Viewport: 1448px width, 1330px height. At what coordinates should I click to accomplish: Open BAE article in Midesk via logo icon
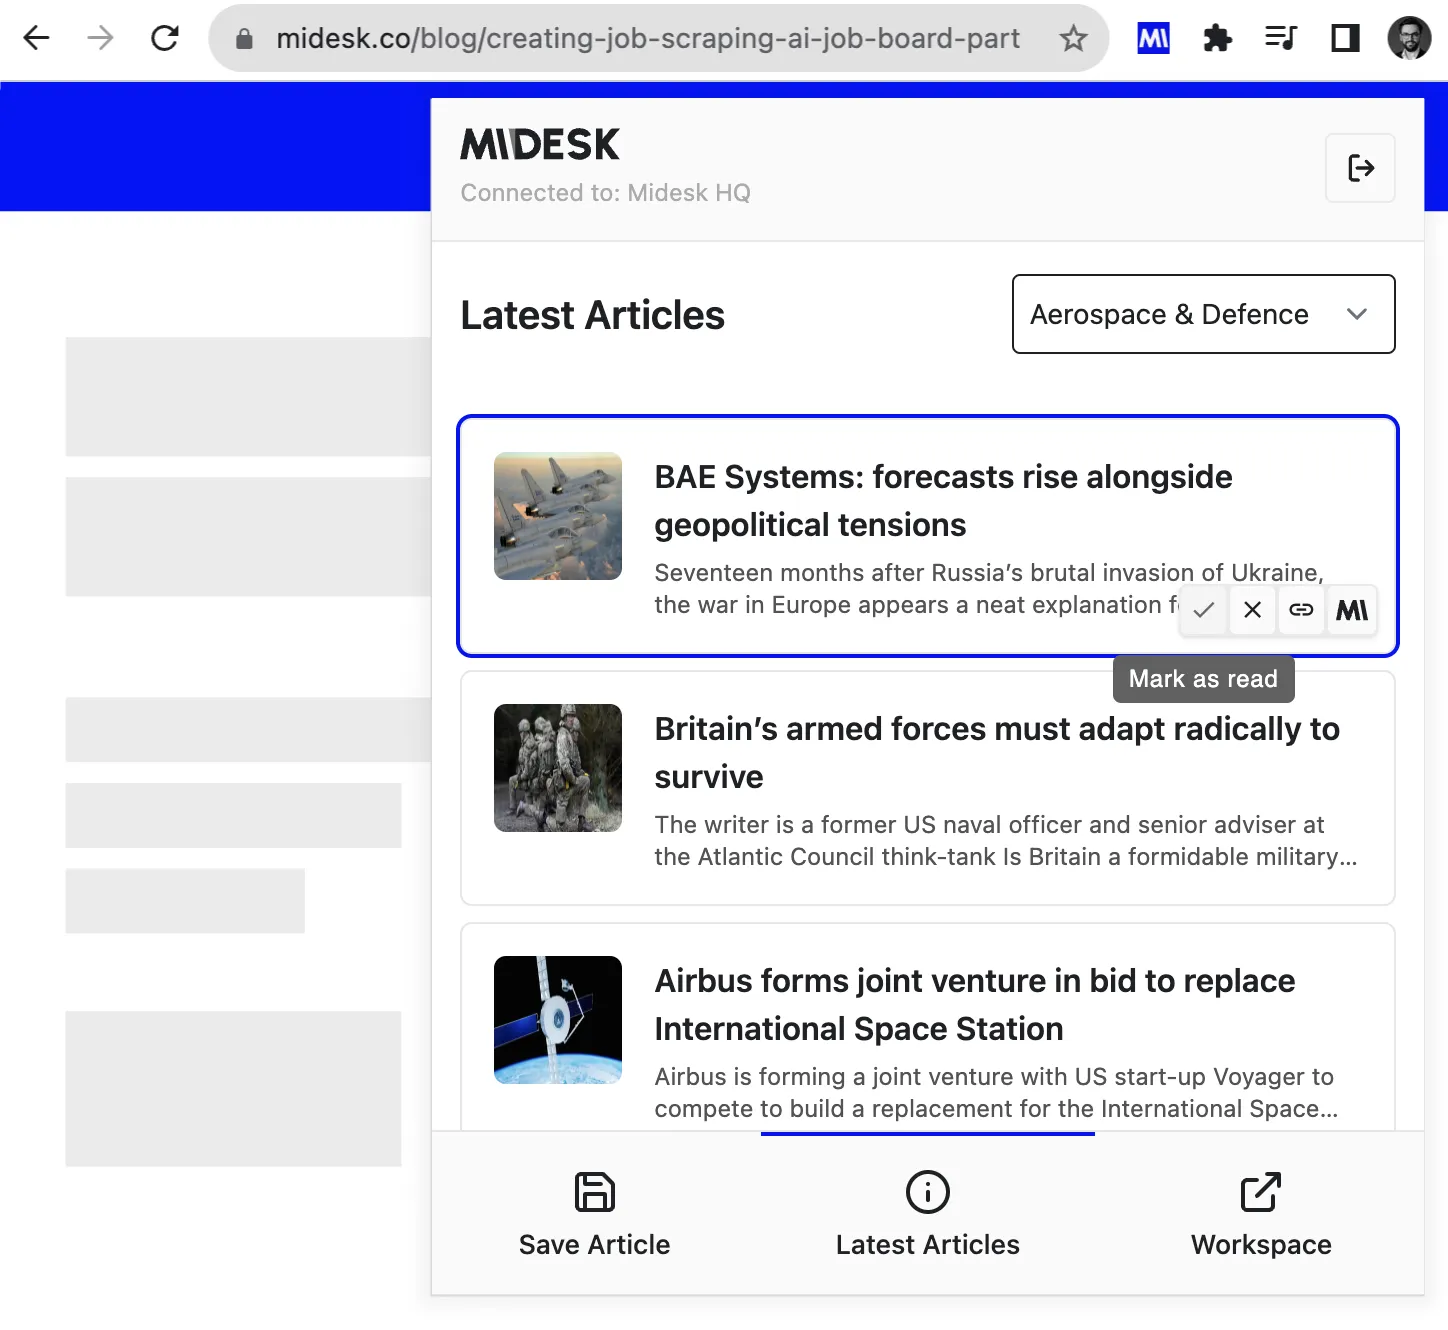coord(1352,610)
